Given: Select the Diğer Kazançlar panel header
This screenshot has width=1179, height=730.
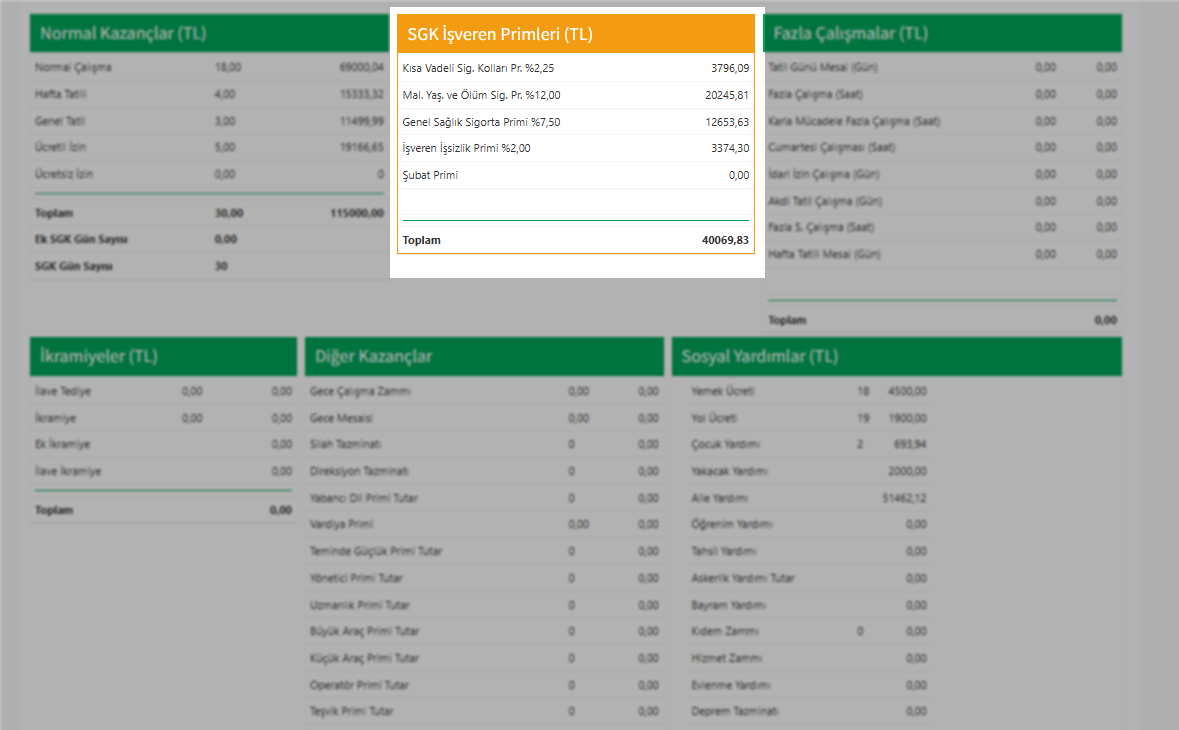Looking at the screenshot, I should point(484,356).
